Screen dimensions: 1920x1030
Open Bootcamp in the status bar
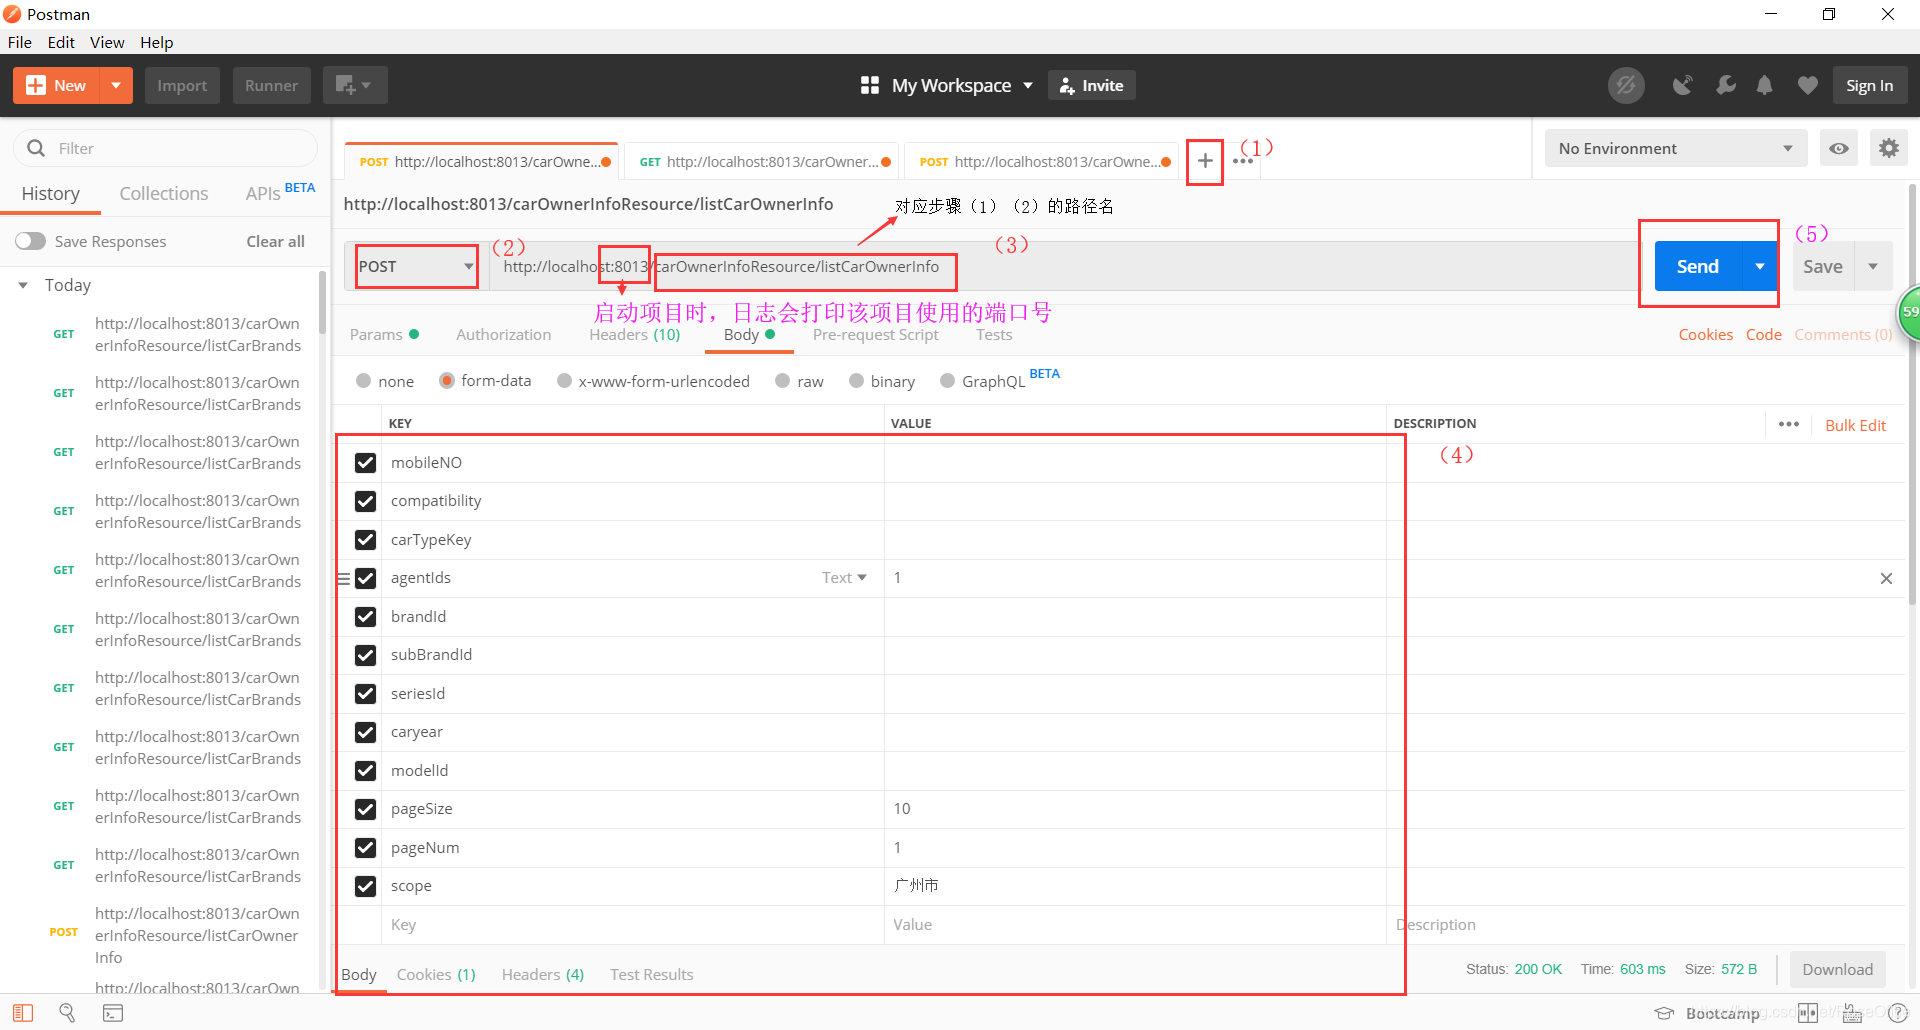pyautogui.click(x=1708, y=1013)
